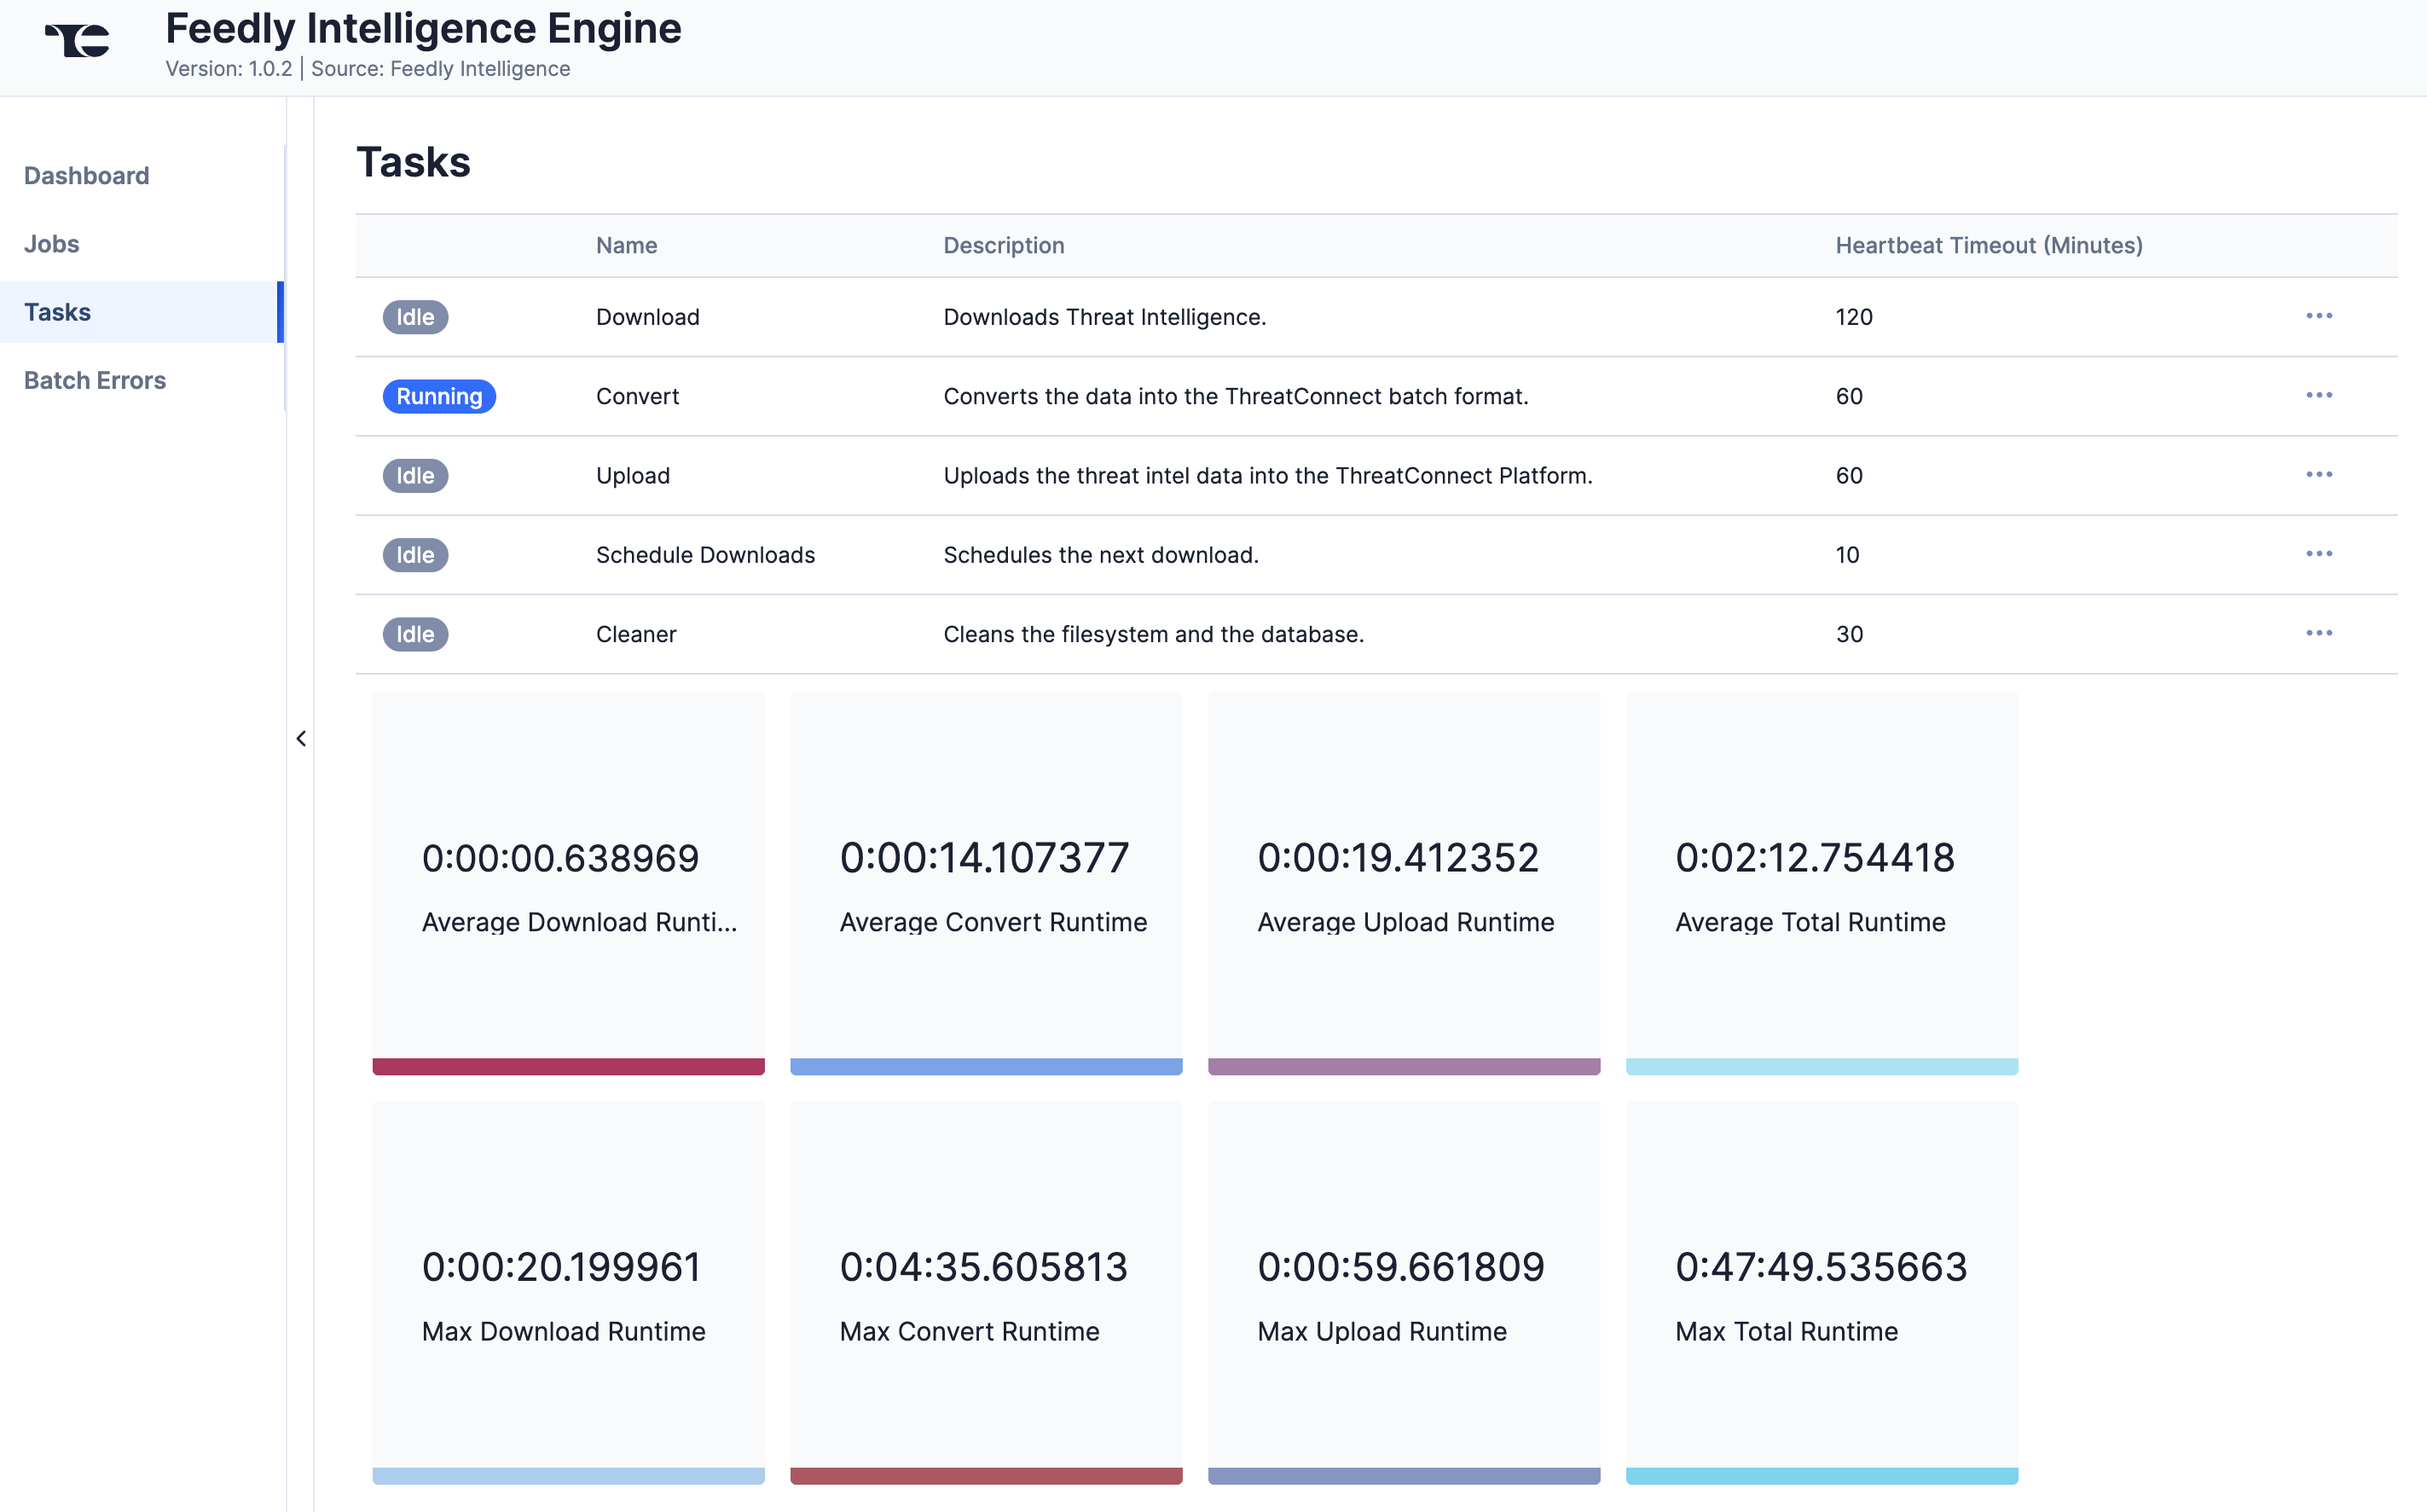The height and width of the screenshot is (1512, 2427).
Task: Select the Average Total Runtime card
Action: click(x=1822, y=885)
